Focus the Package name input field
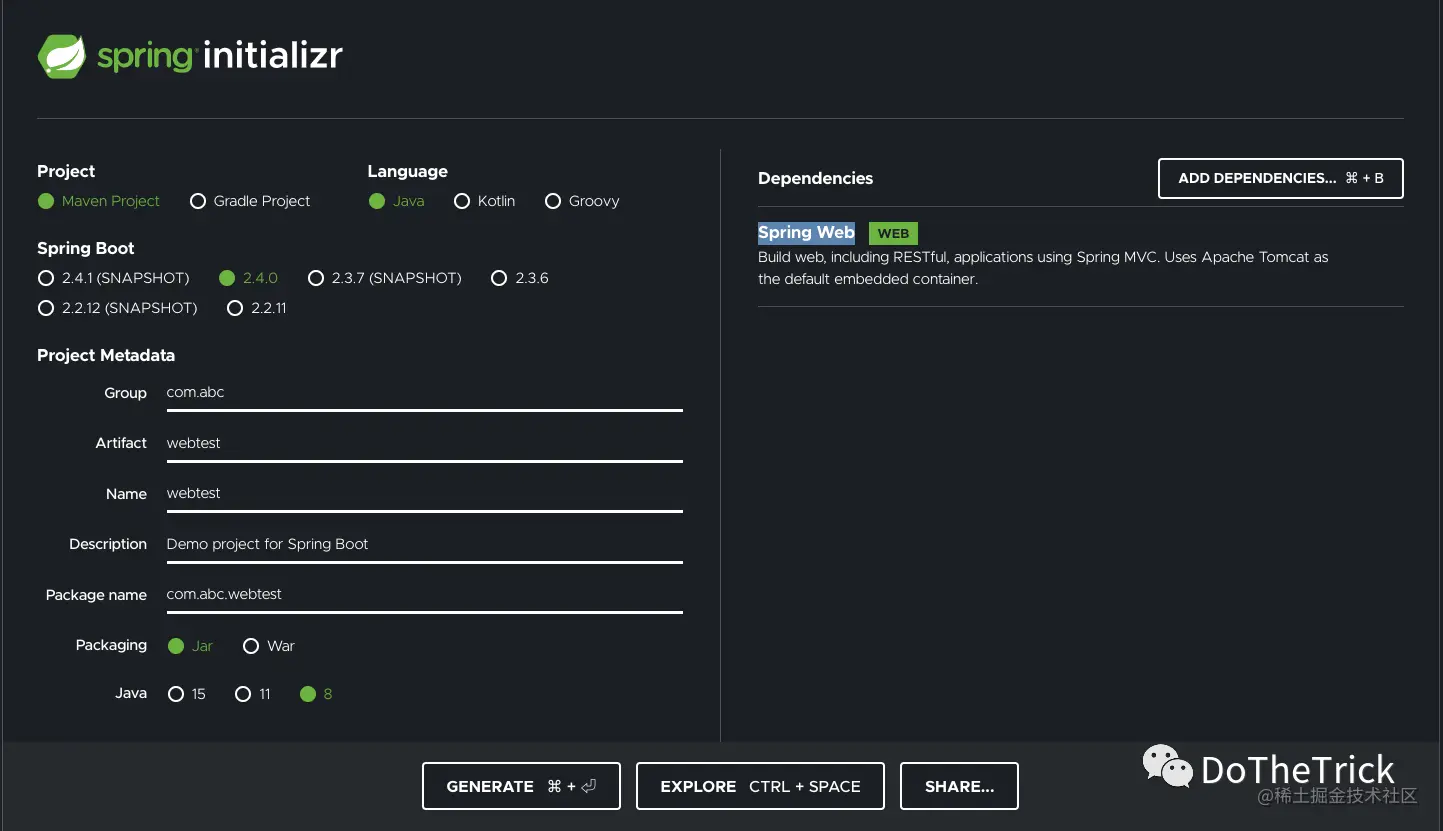Screen dimensions: 1443x831 424,595
